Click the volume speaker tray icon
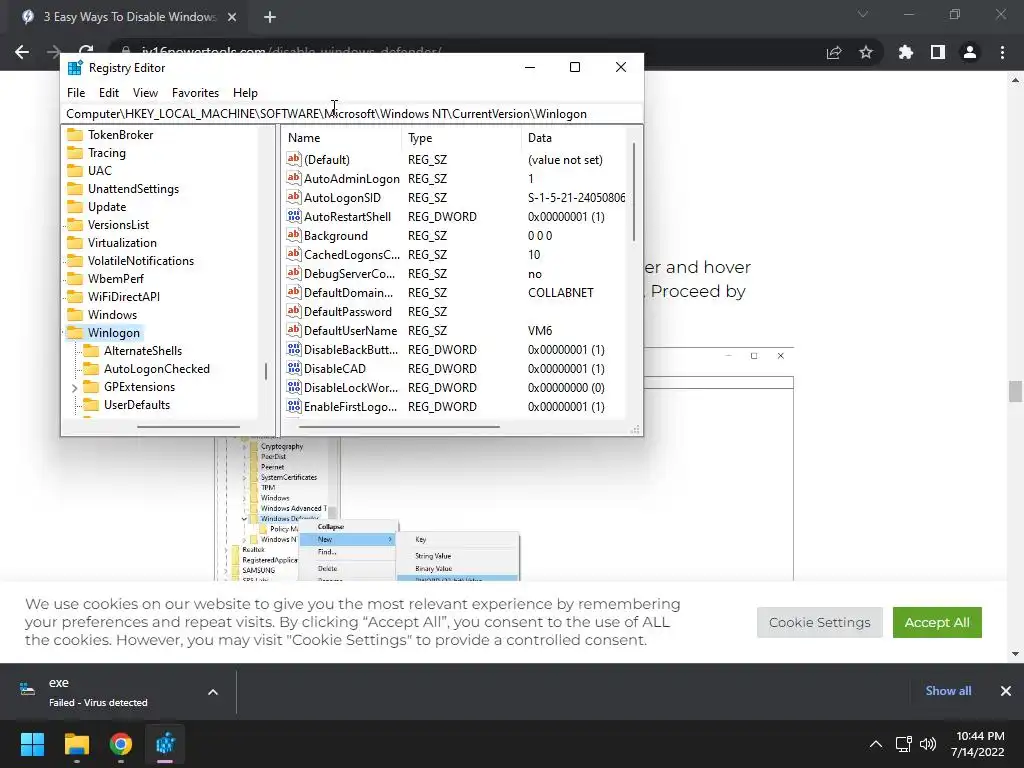This screenshot has width=1024, height=768. 928,744
